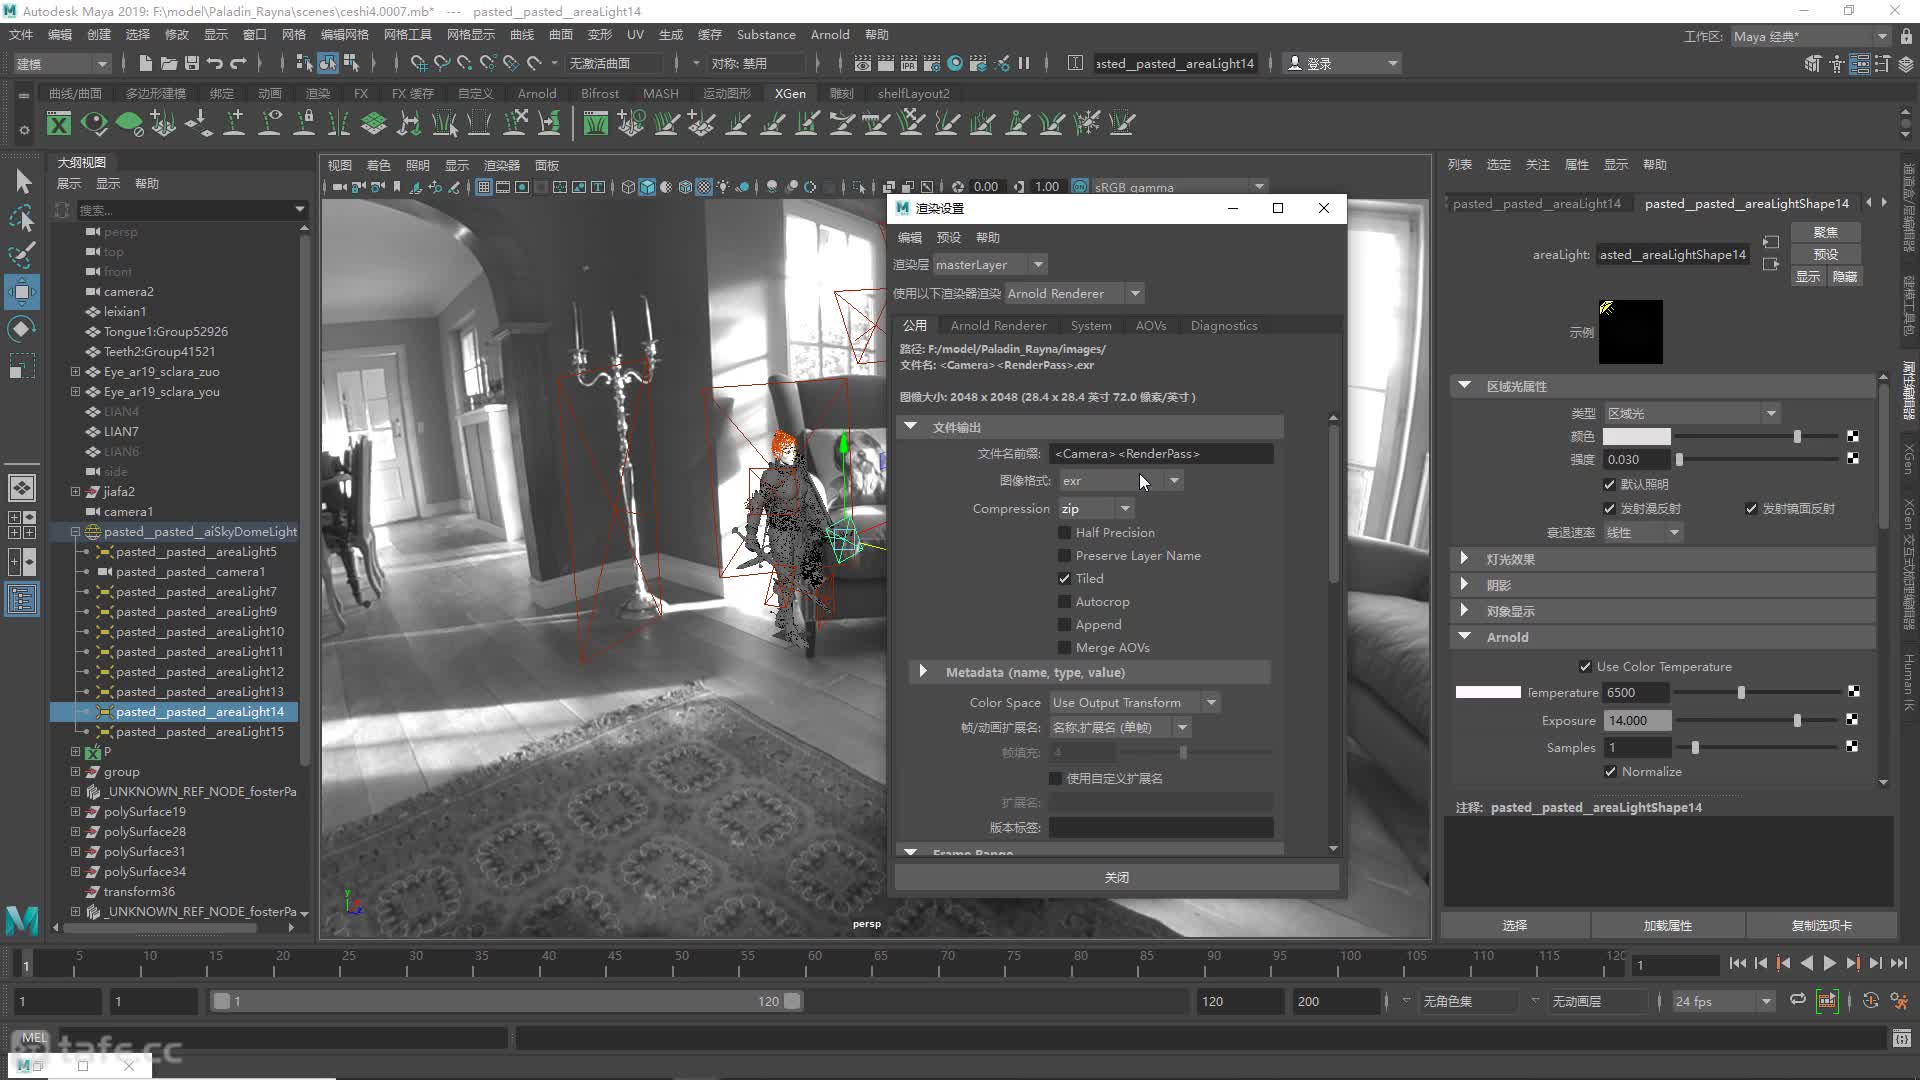Open the 预设 menu in render settings
This screenshot has width=1920, height=1080.
click(x=948, y=238)
